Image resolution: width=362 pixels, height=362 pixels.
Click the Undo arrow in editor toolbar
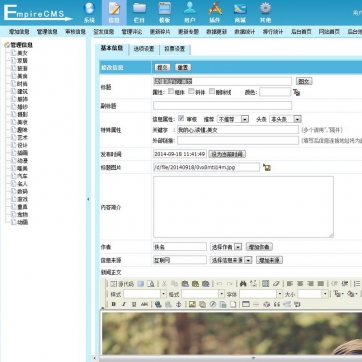point(219,284)
